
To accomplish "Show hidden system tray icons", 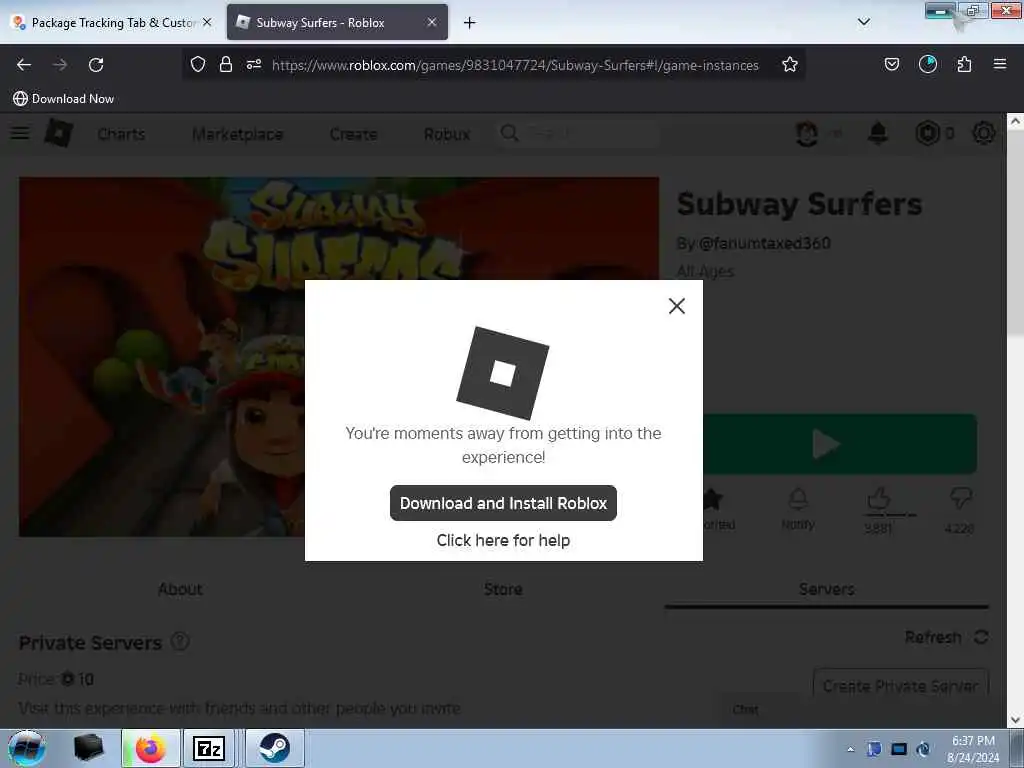I will coord(850,750).
